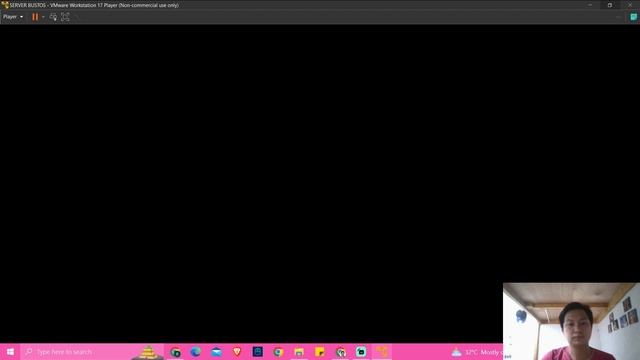Send Ctrl+Alt+Del to the virtual machine
Screen dimensions: 640x360
53,17
